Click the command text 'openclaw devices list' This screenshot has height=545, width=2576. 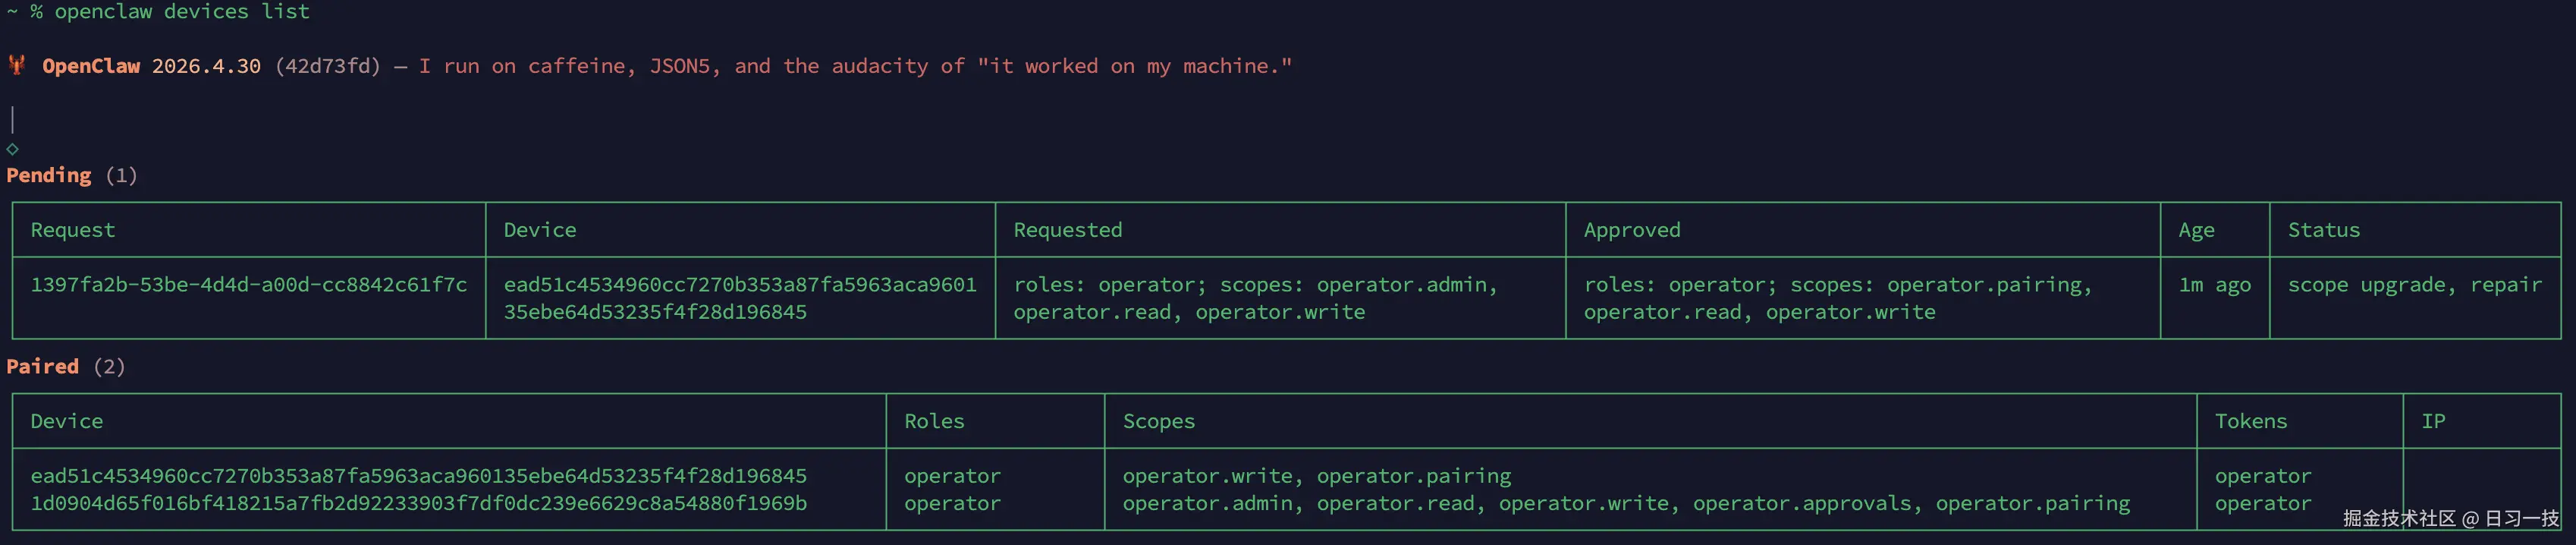182,12
